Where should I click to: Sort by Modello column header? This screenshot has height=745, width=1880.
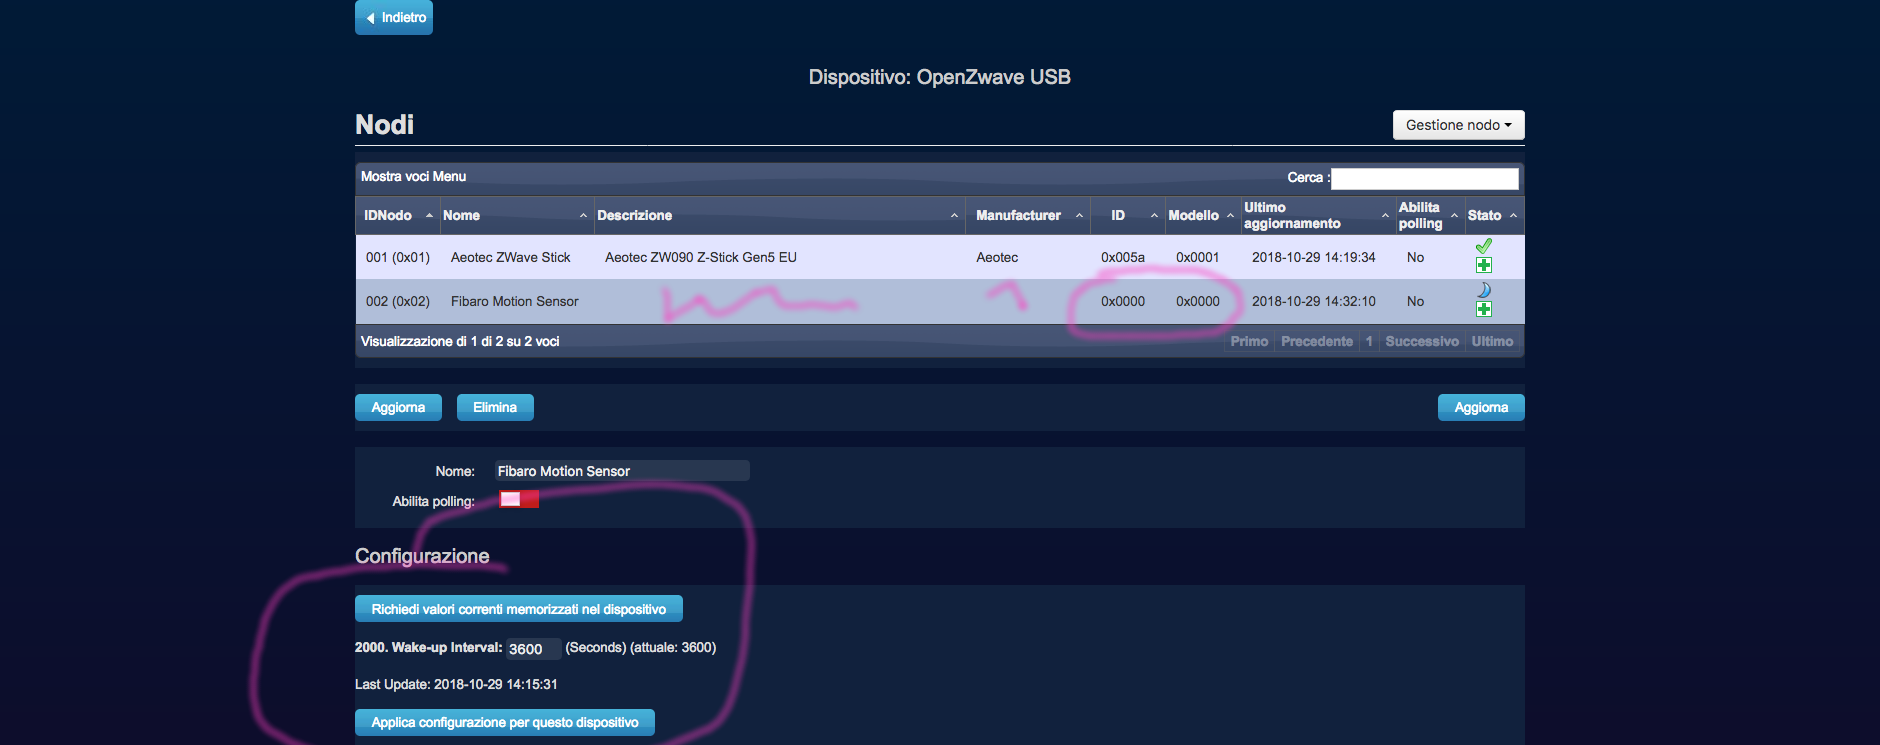(x=1193, y=216)
